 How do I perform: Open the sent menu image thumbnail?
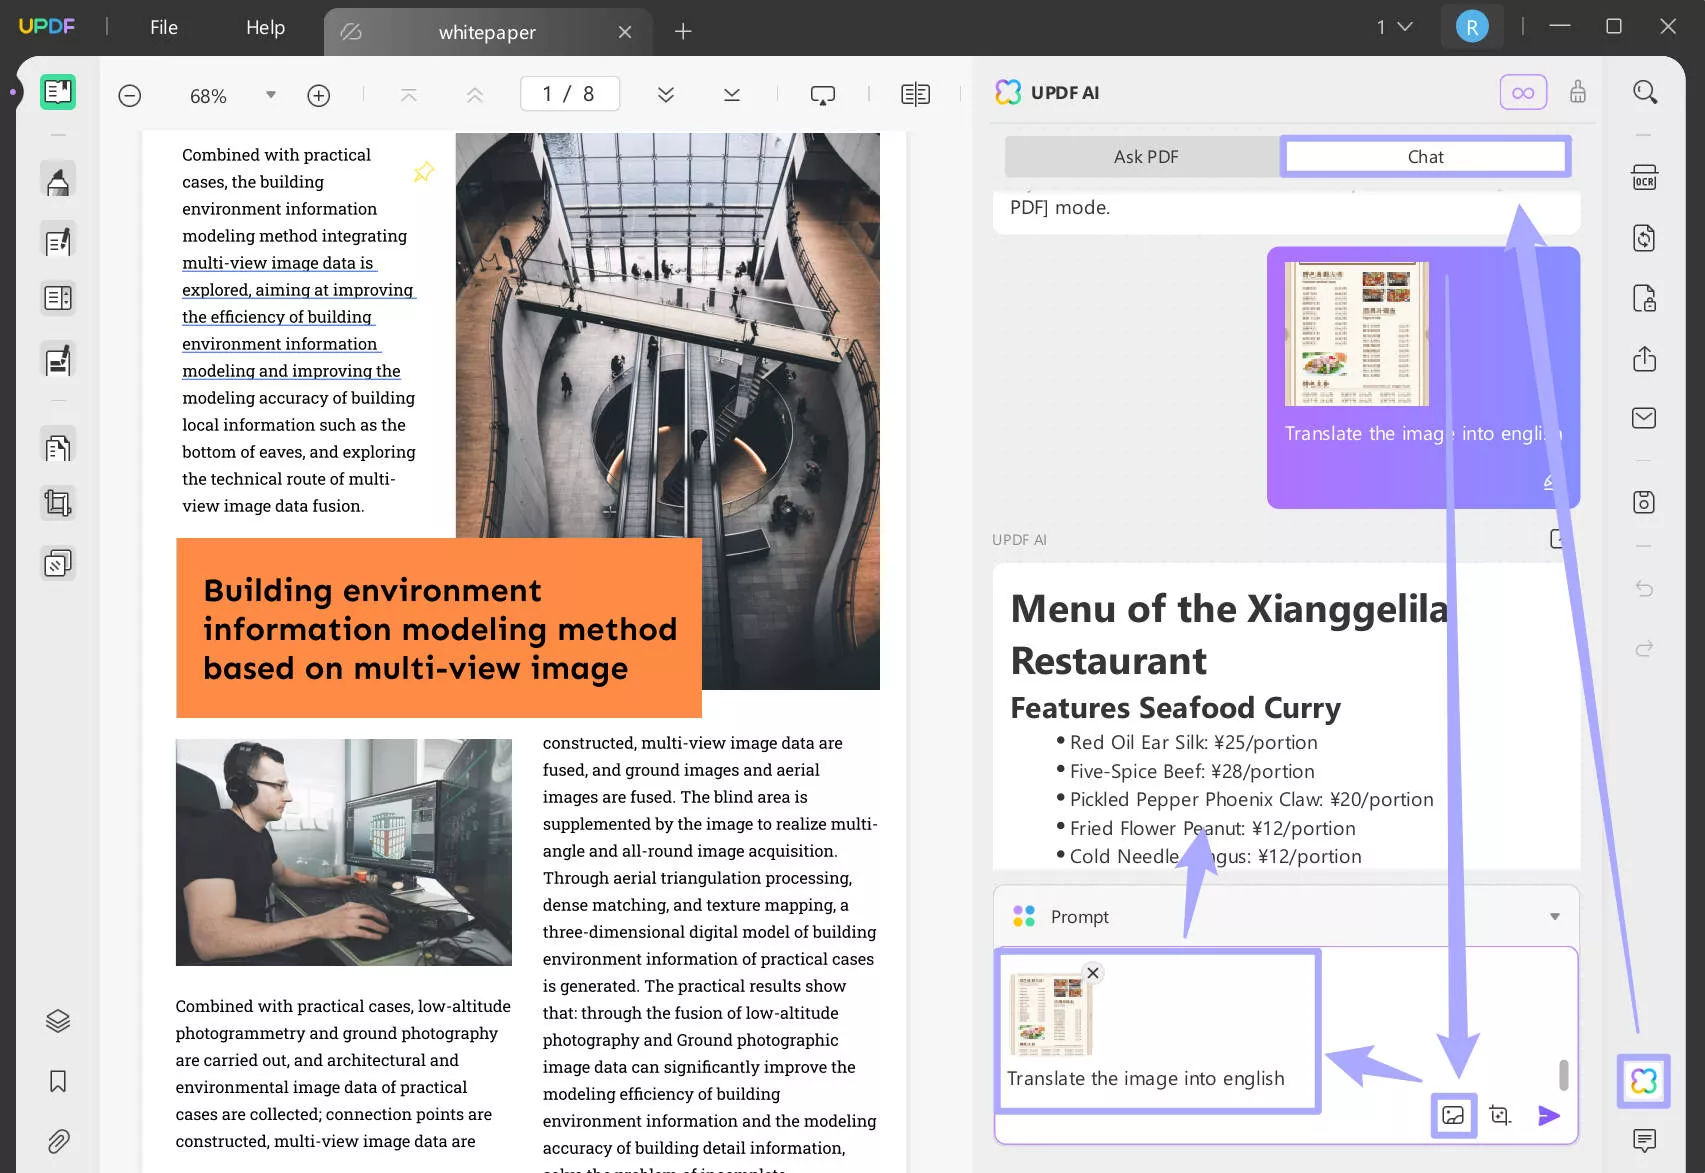pyautogui.click(x=1357, y=334)
